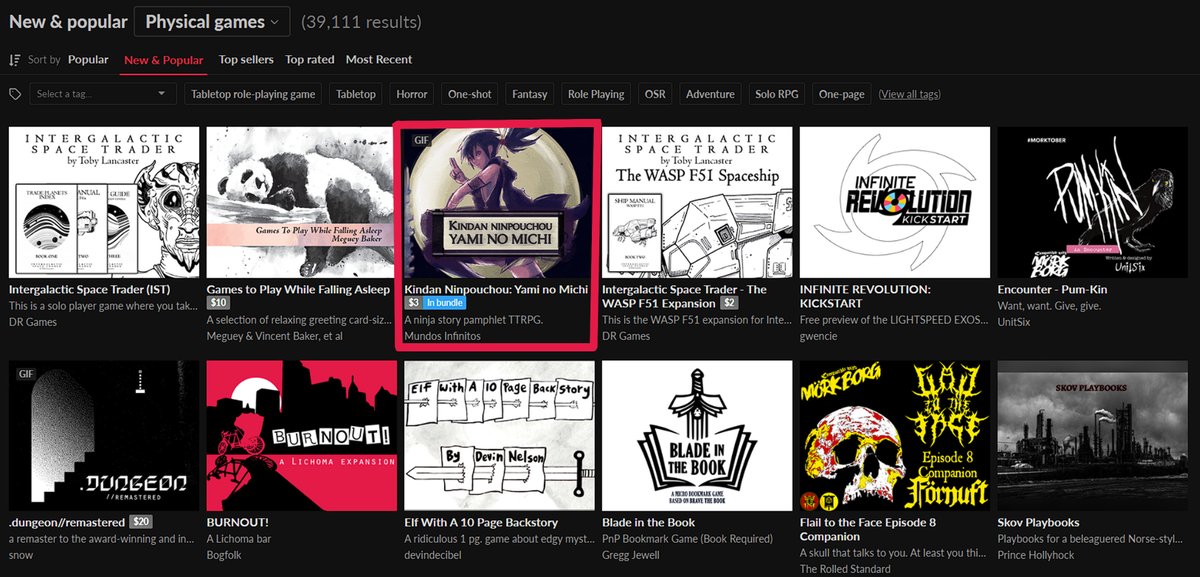Screen dimensions: 1200x577
Task: Click the $20 price tag on .dungeon//remastered
Action: tap(141, 522)
